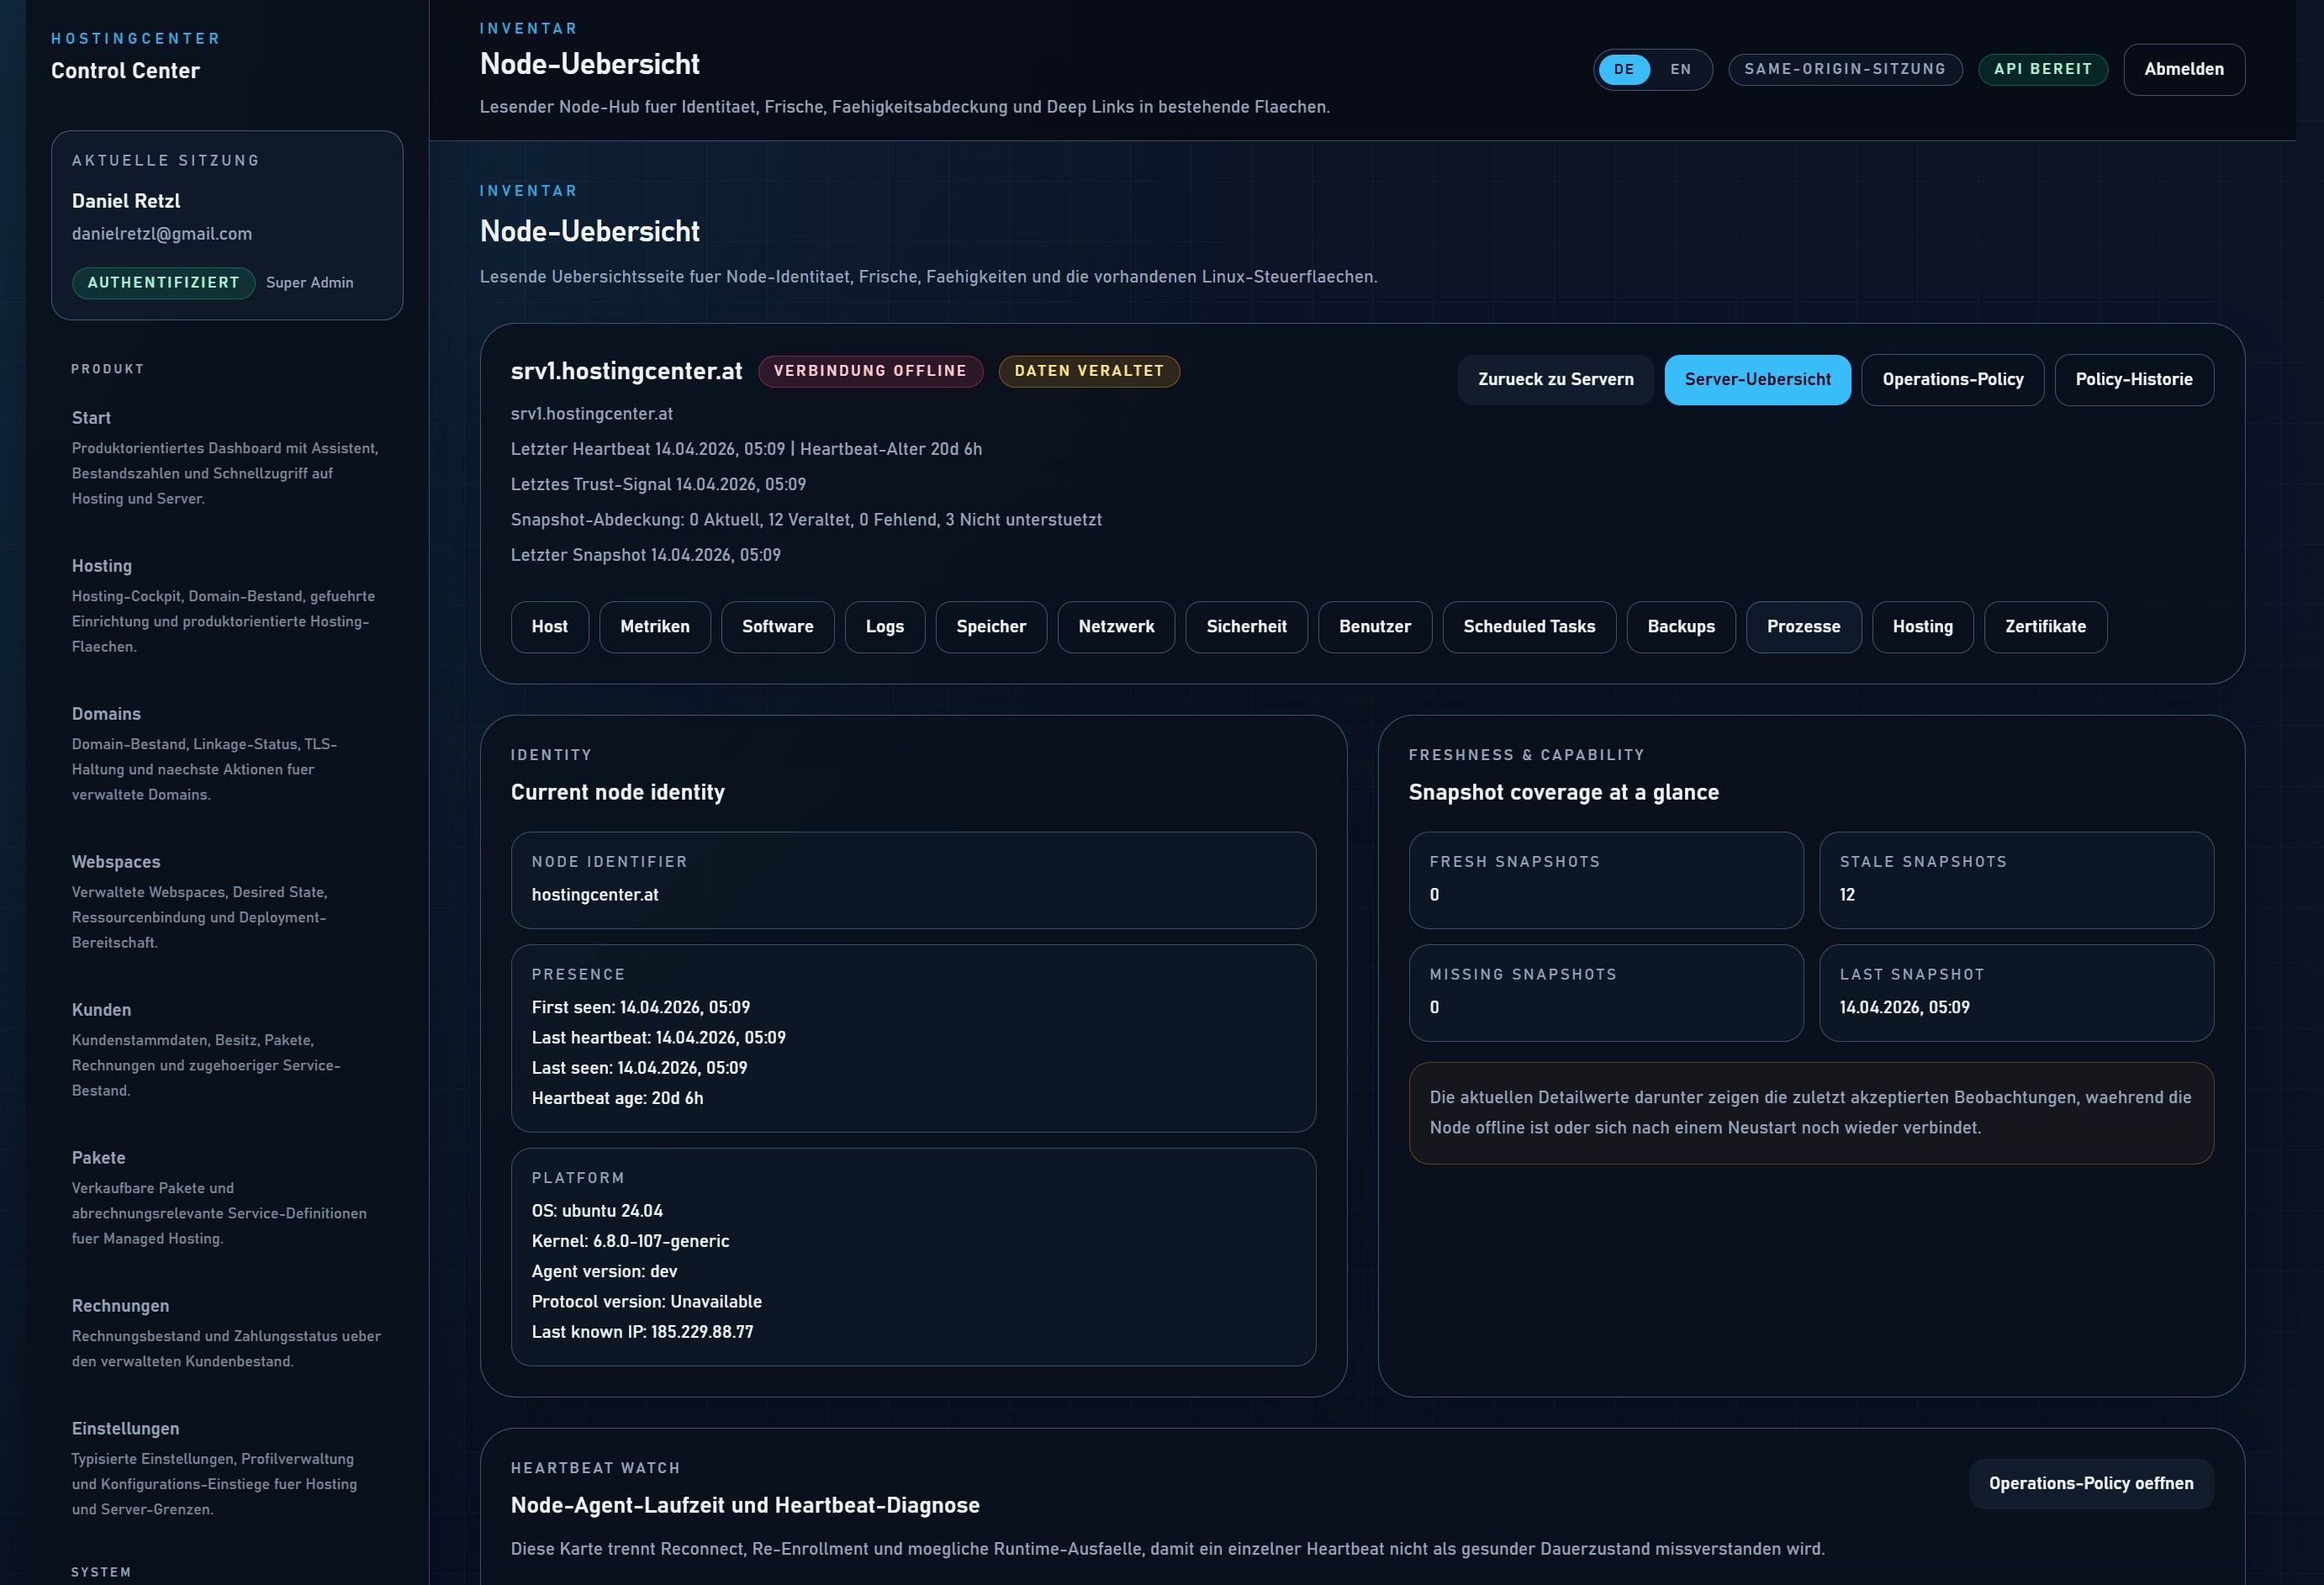The width and height of the screenshot is (2324, 1585).
Task: Click the user name Daniel Retzl
Action: click(126, 201)
